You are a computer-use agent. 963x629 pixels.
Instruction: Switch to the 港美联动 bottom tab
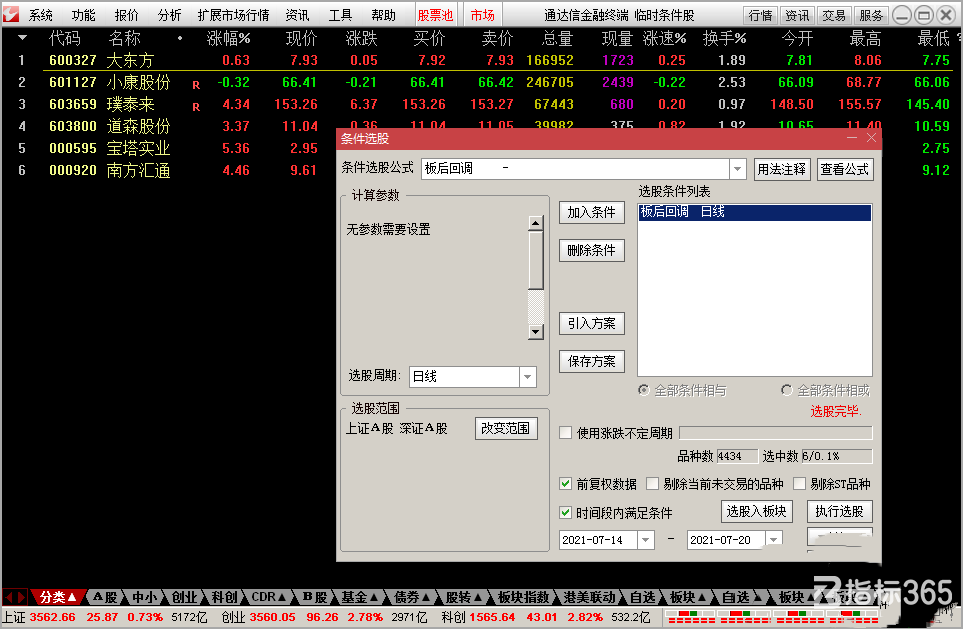coord(590,597)
